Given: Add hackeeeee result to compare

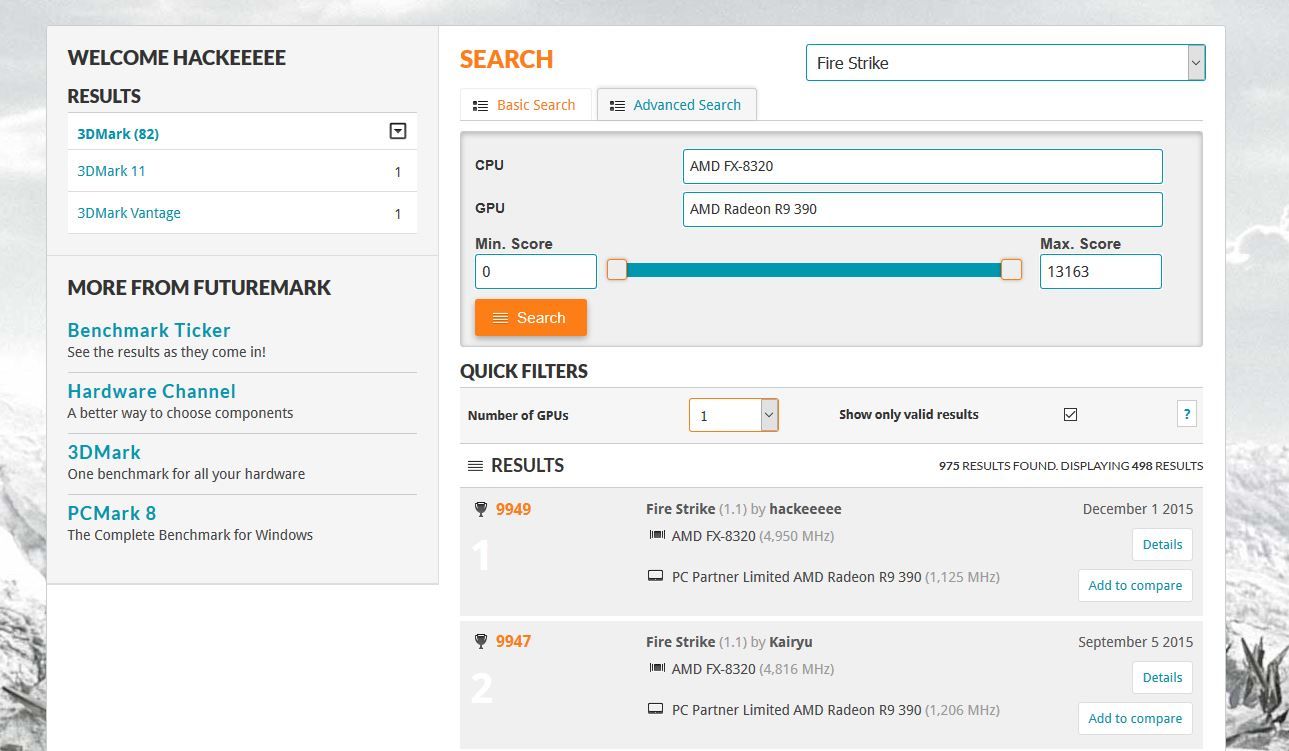Looking at the screenshot, I should (1135, 586).
